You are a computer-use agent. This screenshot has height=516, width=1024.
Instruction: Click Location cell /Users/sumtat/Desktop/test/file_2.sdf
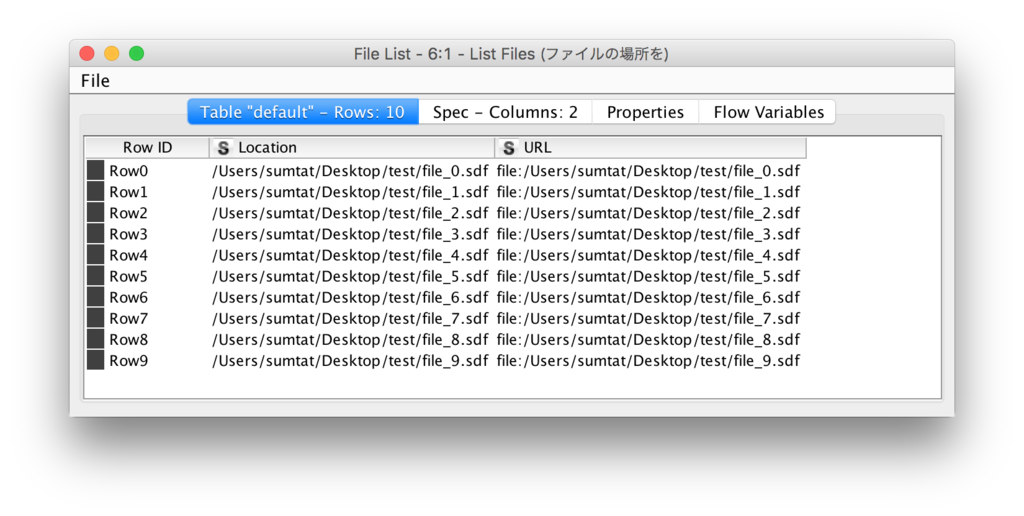(x=350, y=213)
